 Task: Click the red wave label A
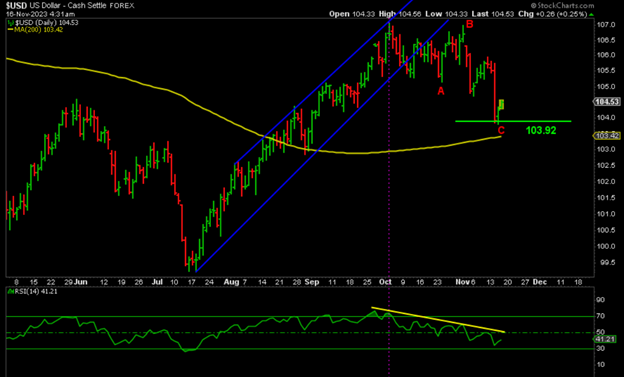(x=441, y=91)
